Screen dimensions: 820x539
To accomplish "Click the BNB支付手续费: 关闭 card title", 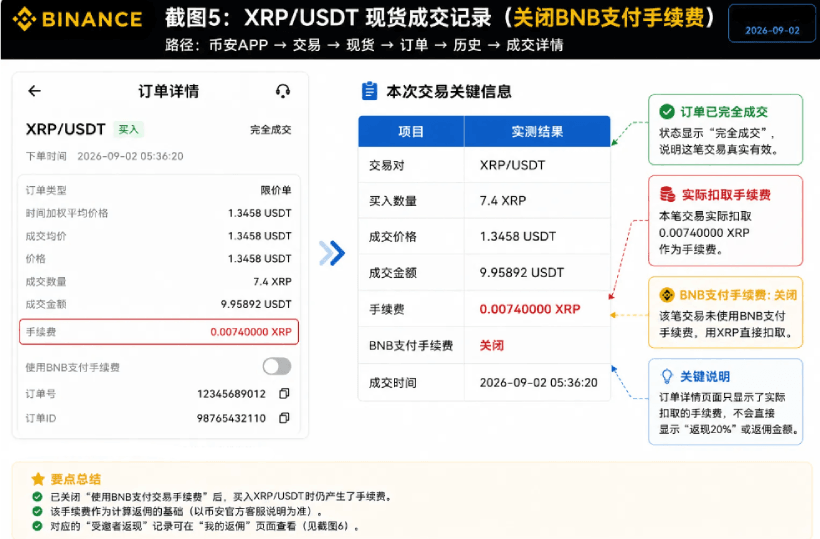I will tap(738, 295).
